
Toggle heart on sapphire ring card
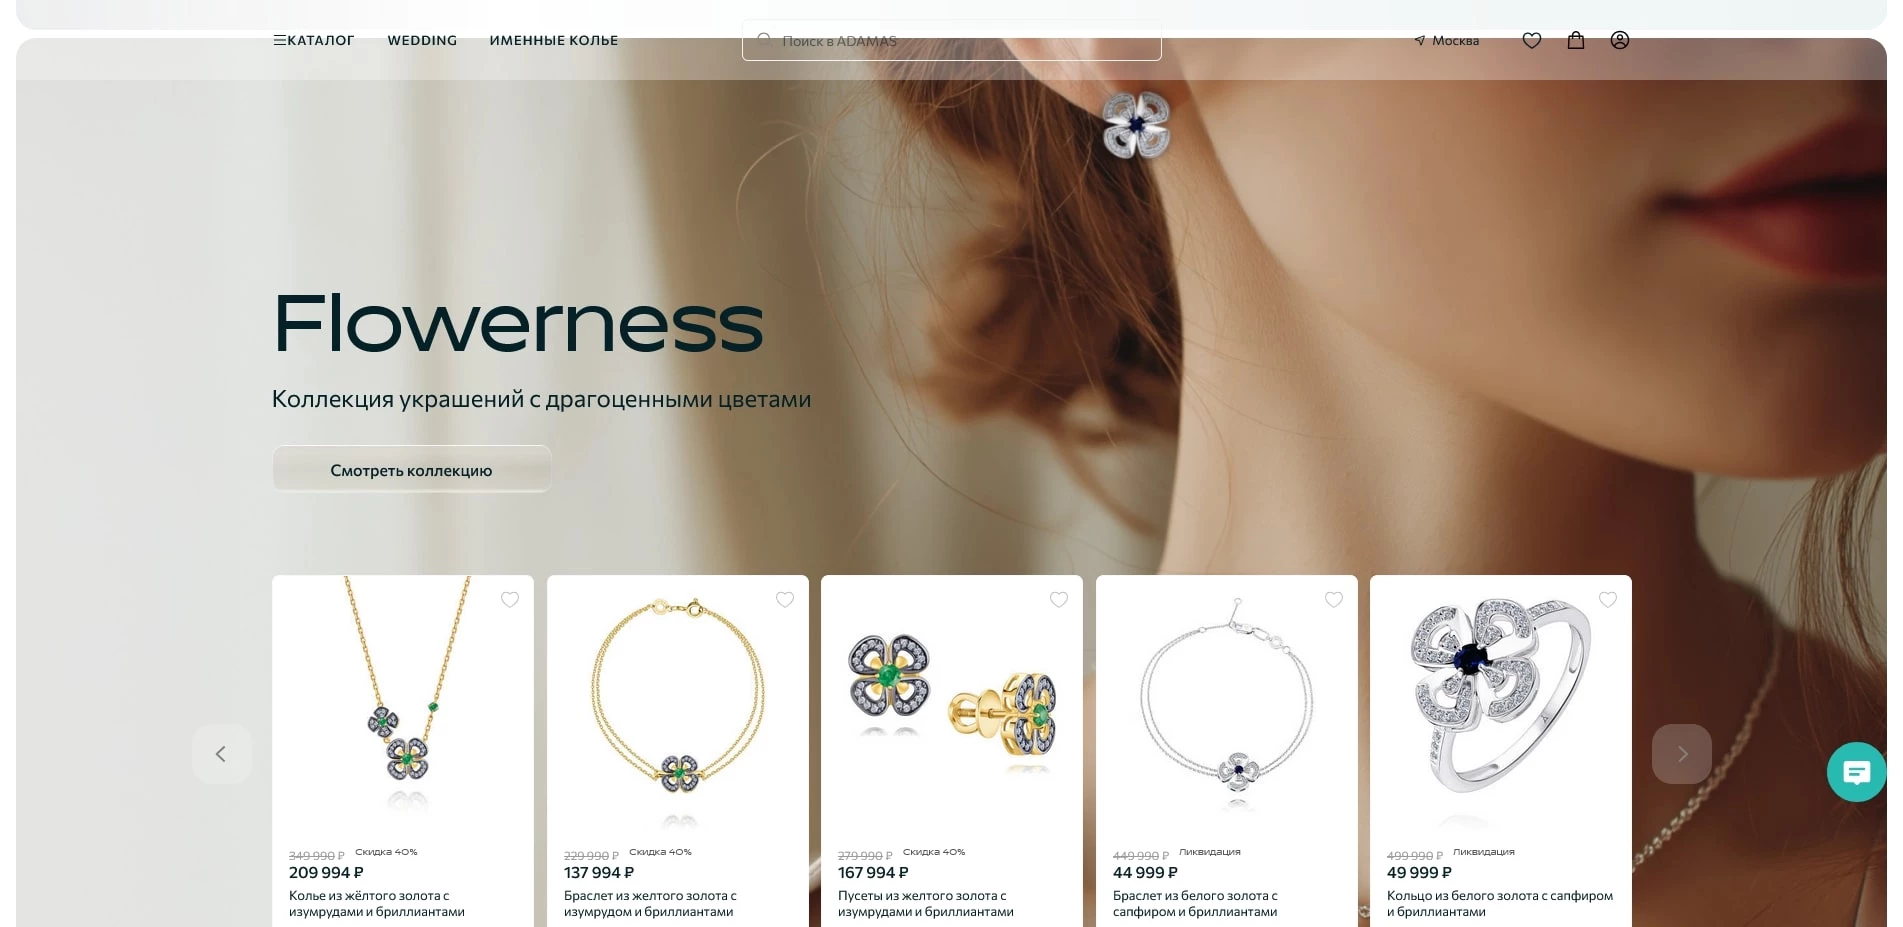coord(1608,600)
